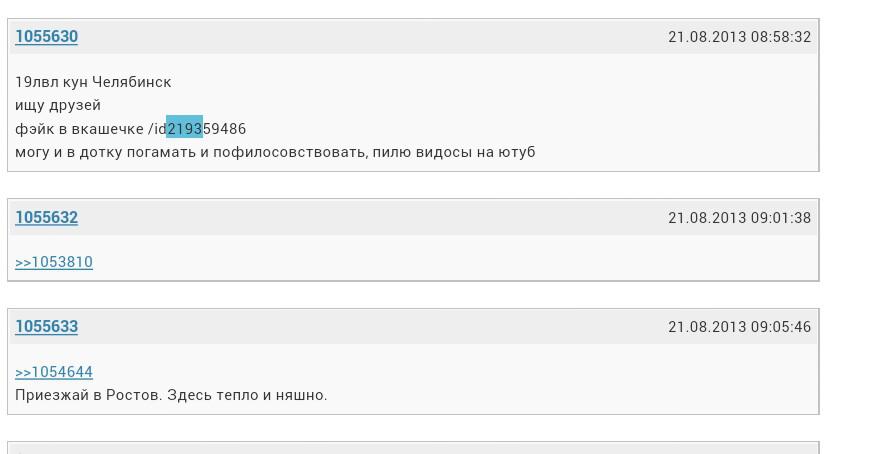Open post number 1055632 link
Viewport: 871px width, 454px height.
tap(46, 218)
